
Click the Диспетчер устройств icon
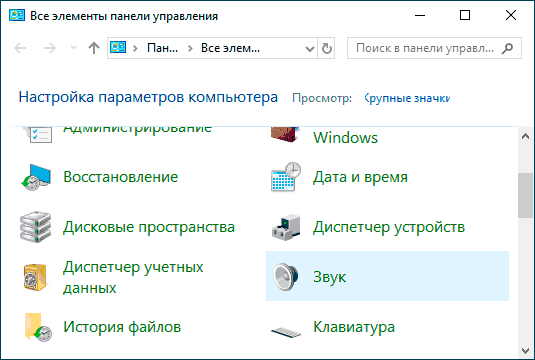point(286,227)
